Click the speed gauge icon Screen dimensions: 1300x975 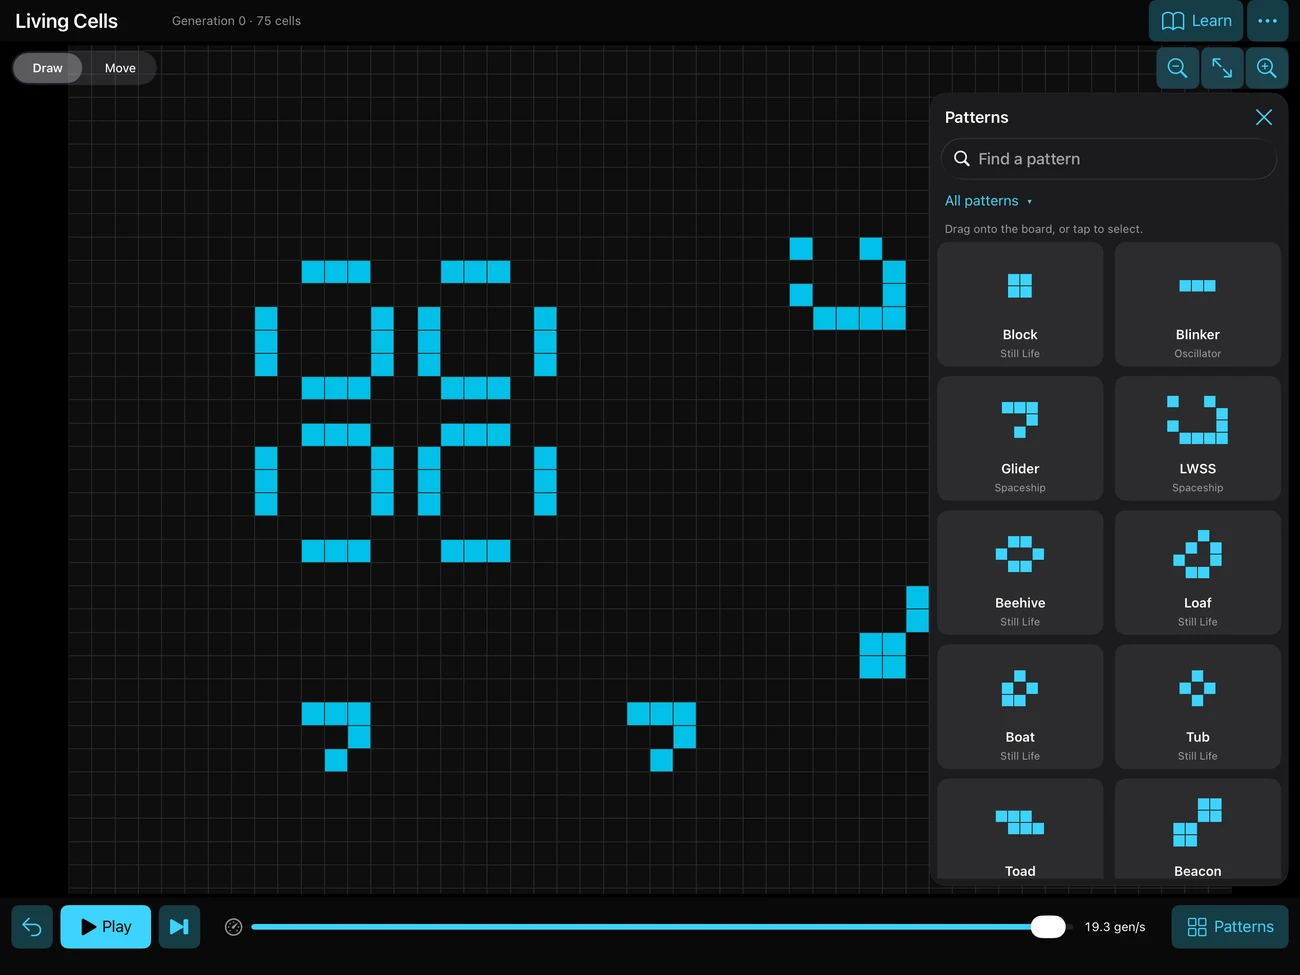pos(234,927)
